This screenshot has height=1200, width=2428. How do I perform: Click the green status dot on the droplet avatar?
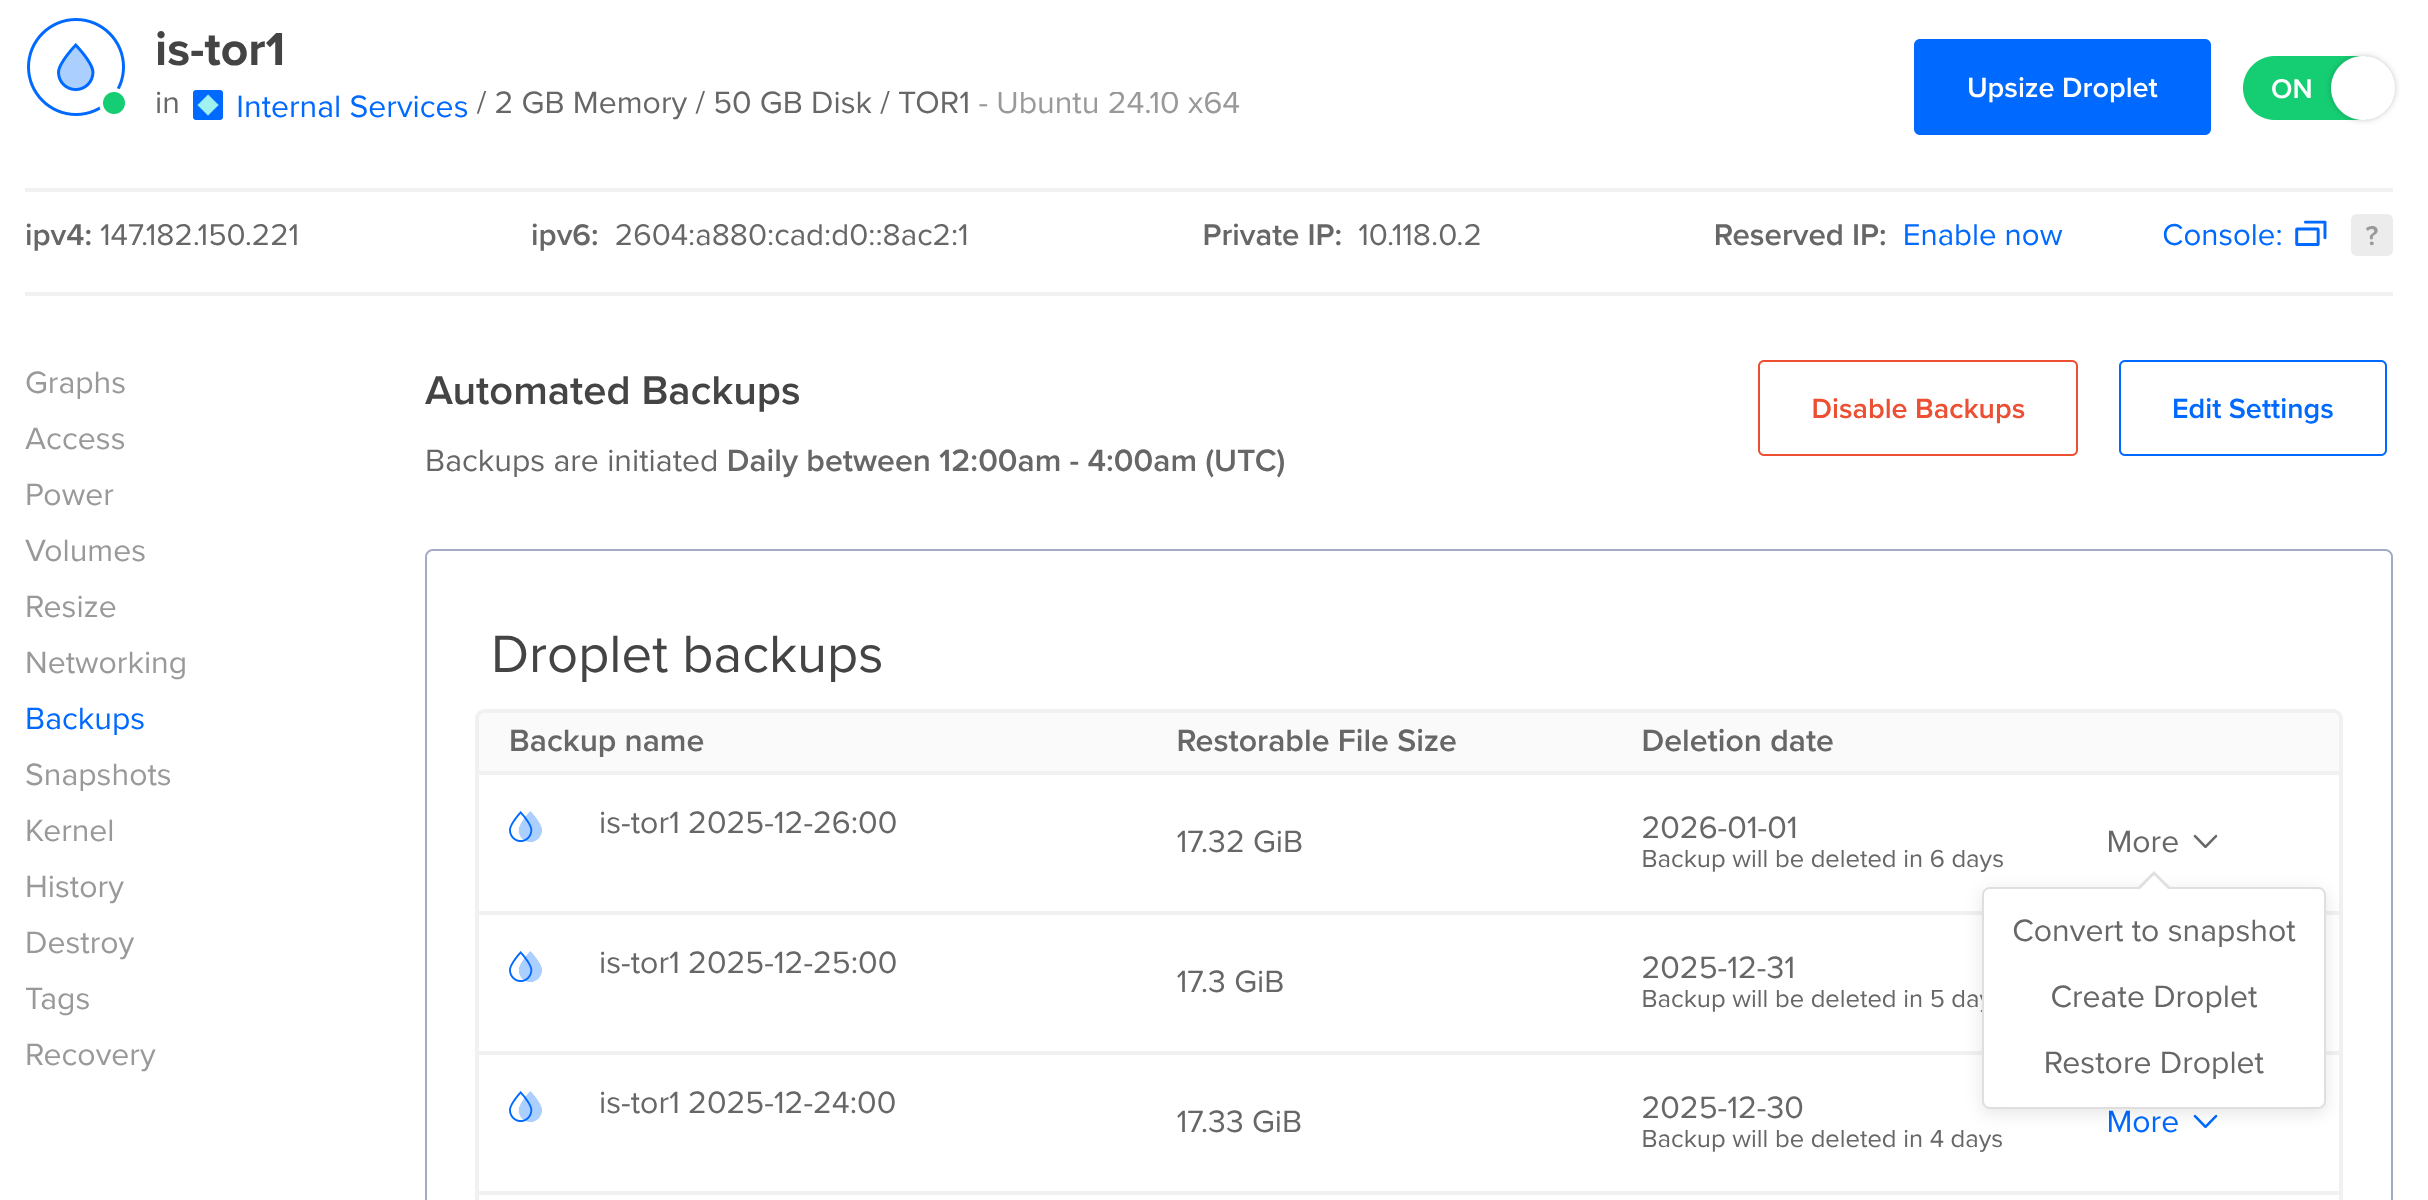click(113, 103)
